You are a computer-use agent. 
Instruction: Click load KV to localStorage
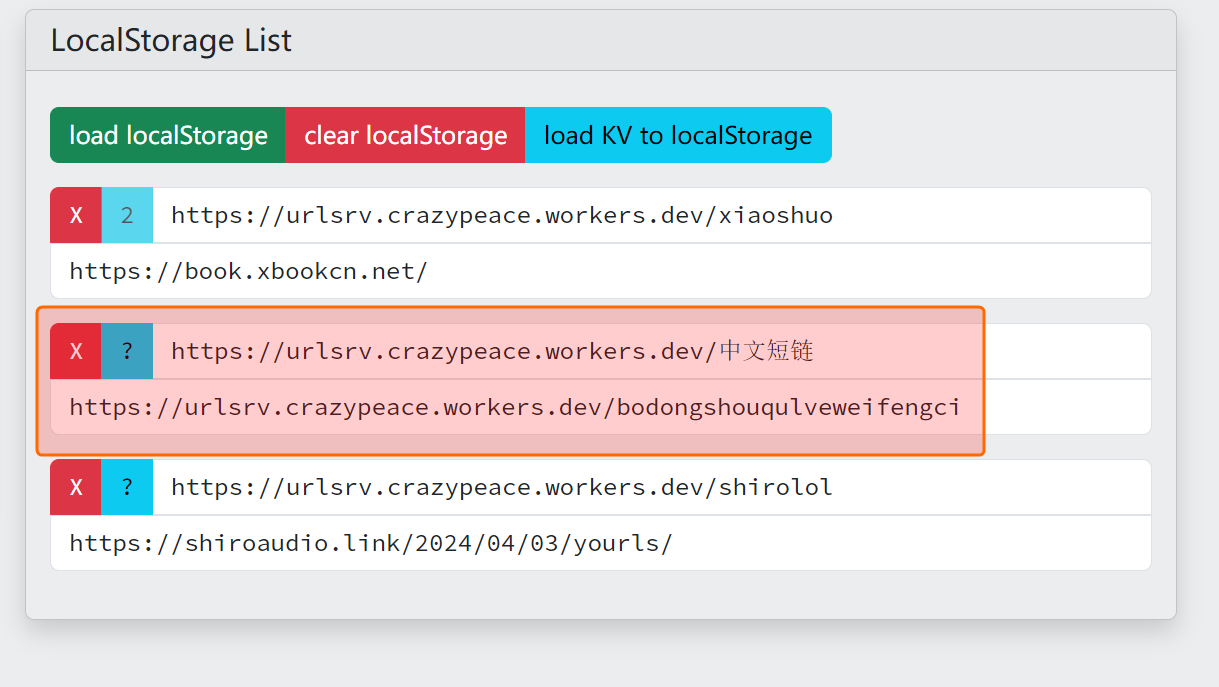click(x=678, y=135)
